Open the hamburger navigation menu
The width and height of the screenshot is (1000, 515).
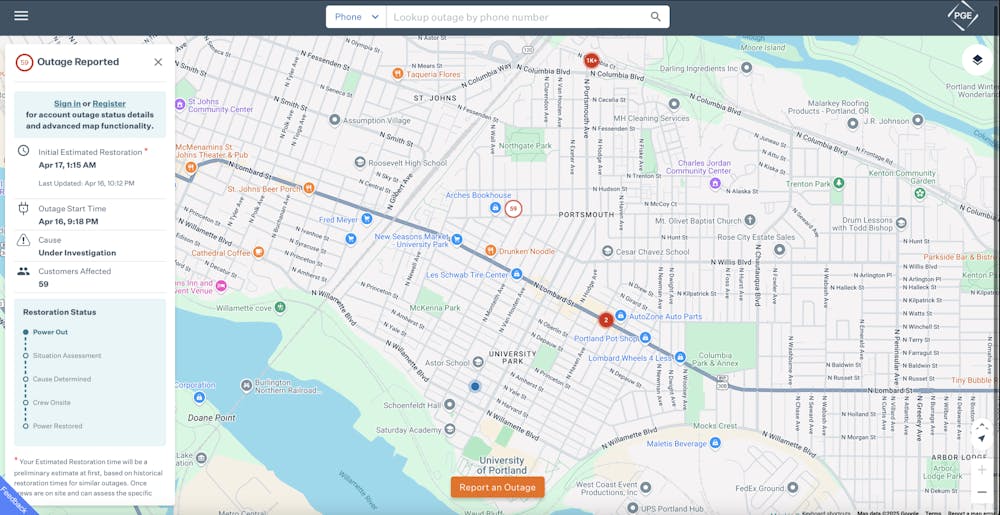(21, 16)
